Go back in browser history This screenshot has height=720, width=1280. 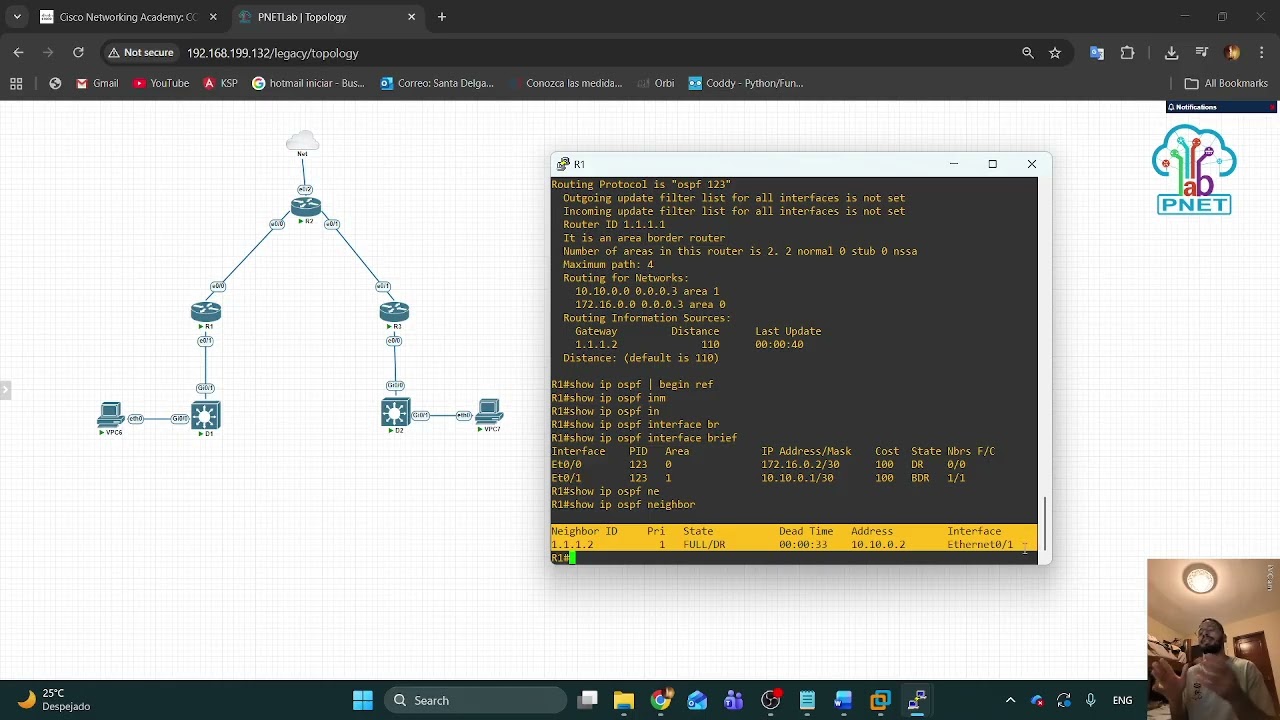[19, 53]
